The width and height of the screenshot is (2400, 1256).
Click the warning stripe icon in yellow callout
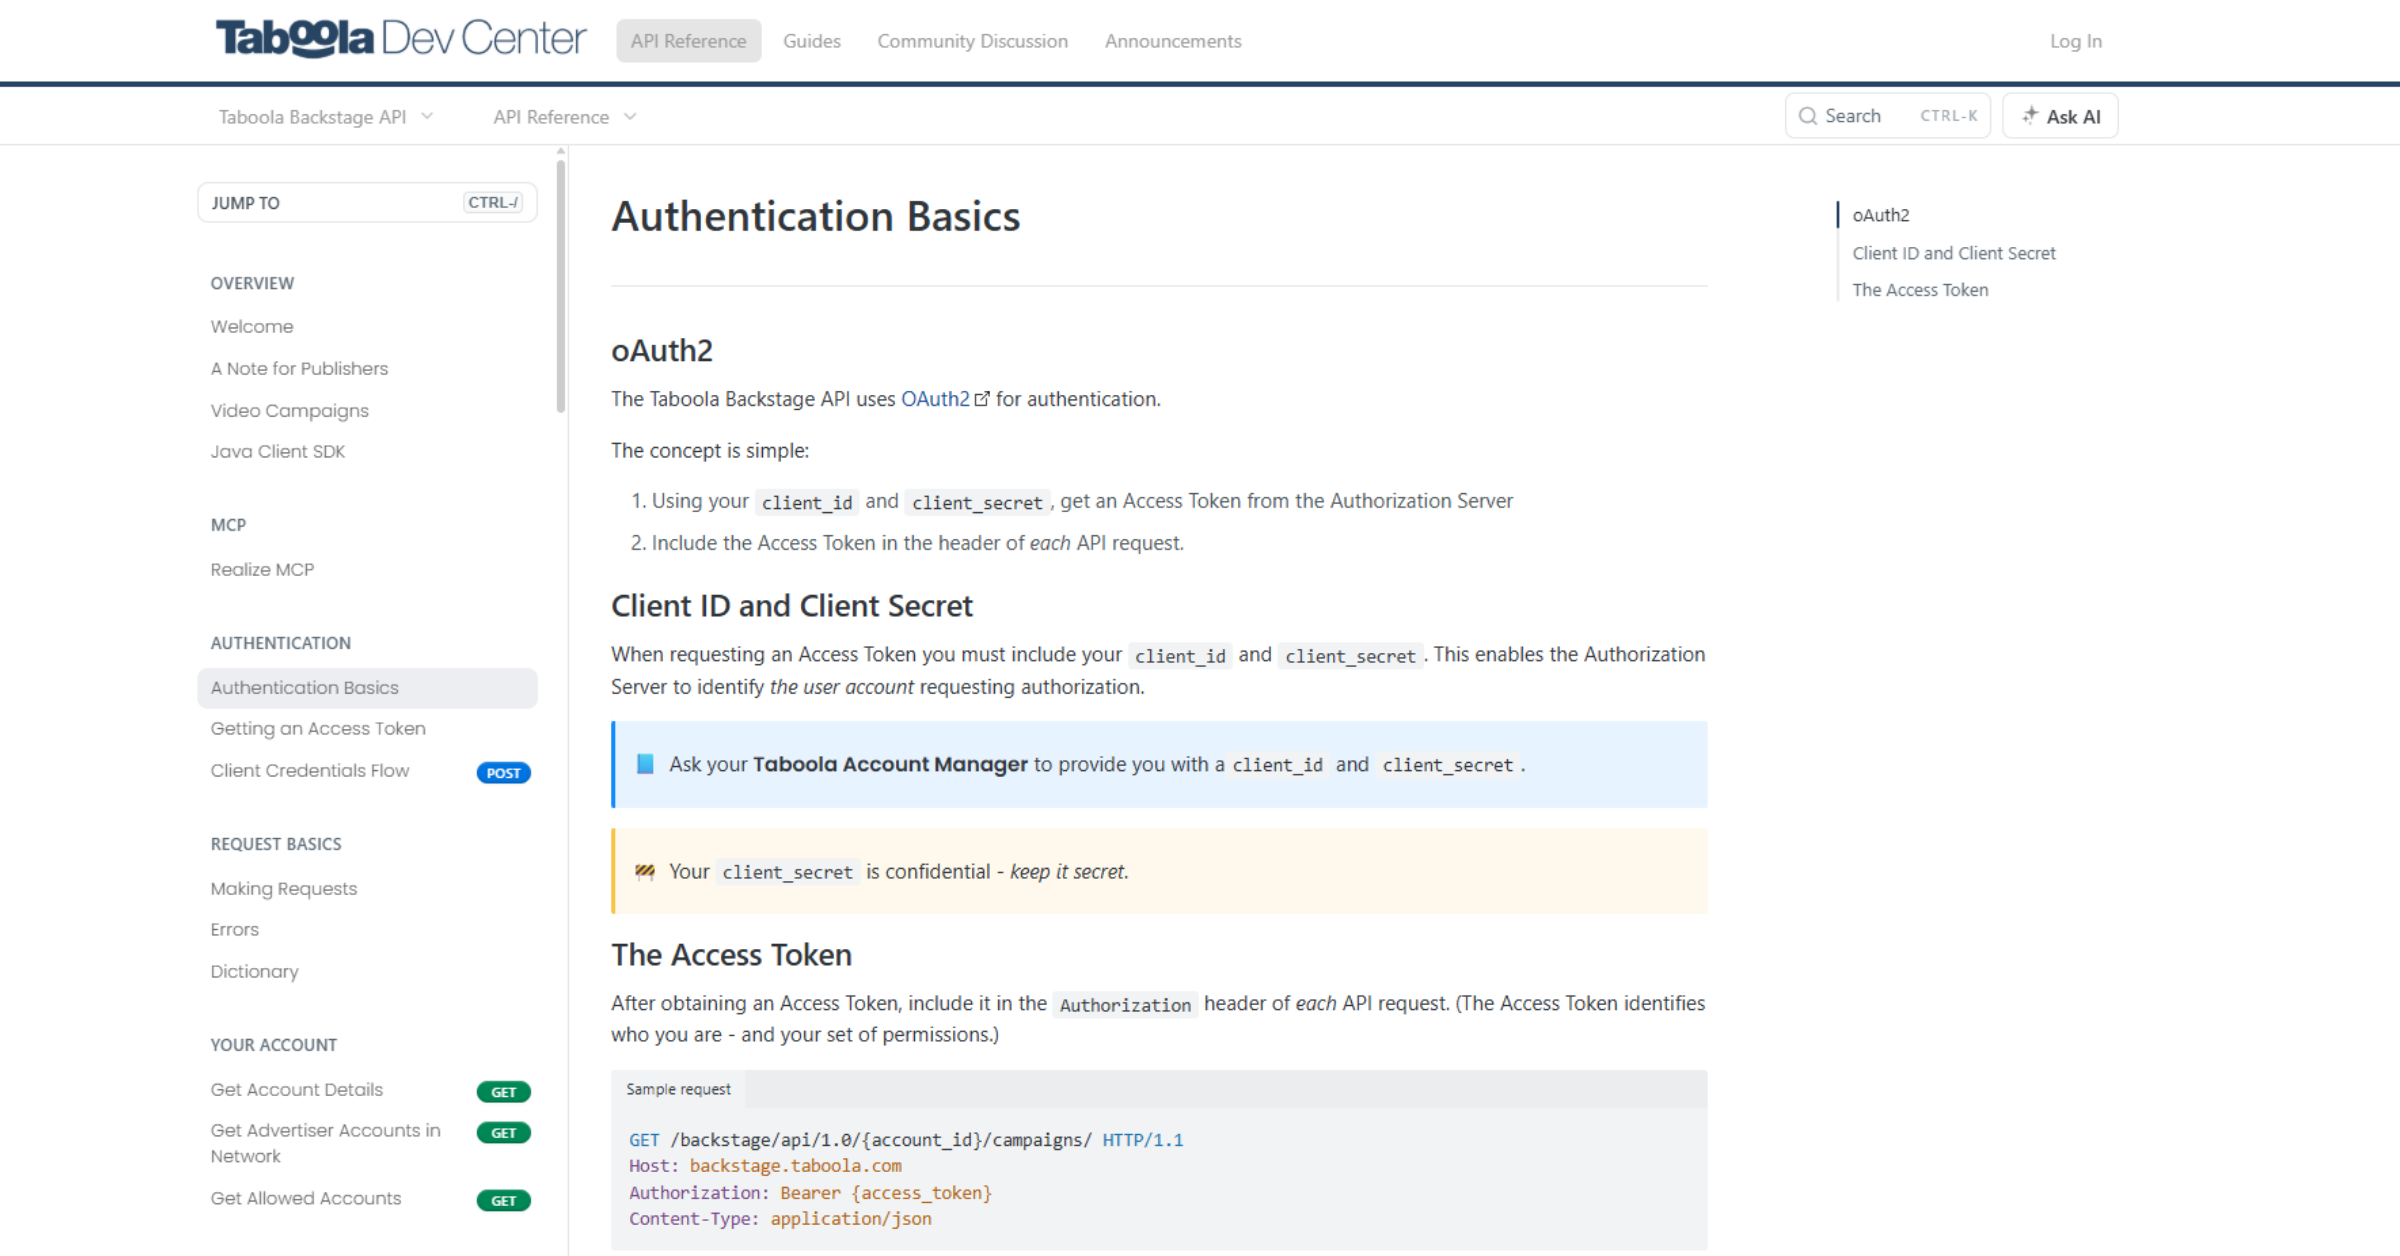pos(645,872)
